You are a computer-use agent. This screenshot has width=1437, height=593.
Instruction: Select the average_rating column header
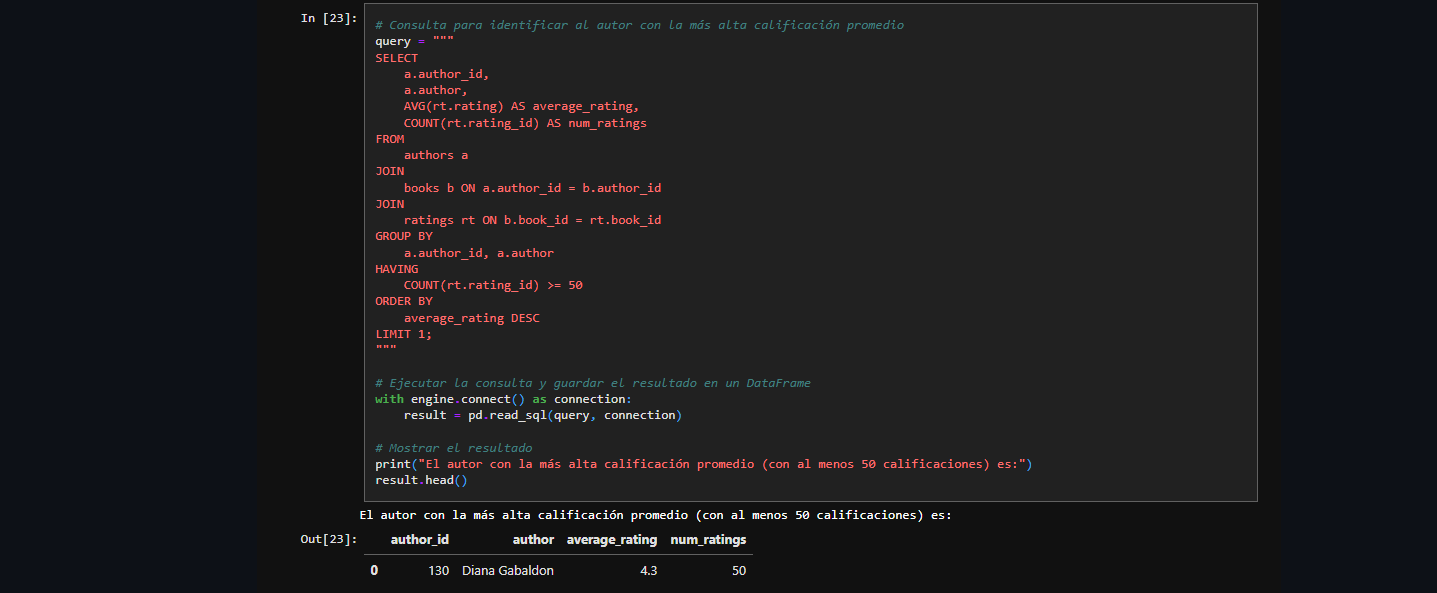(612, 539)
